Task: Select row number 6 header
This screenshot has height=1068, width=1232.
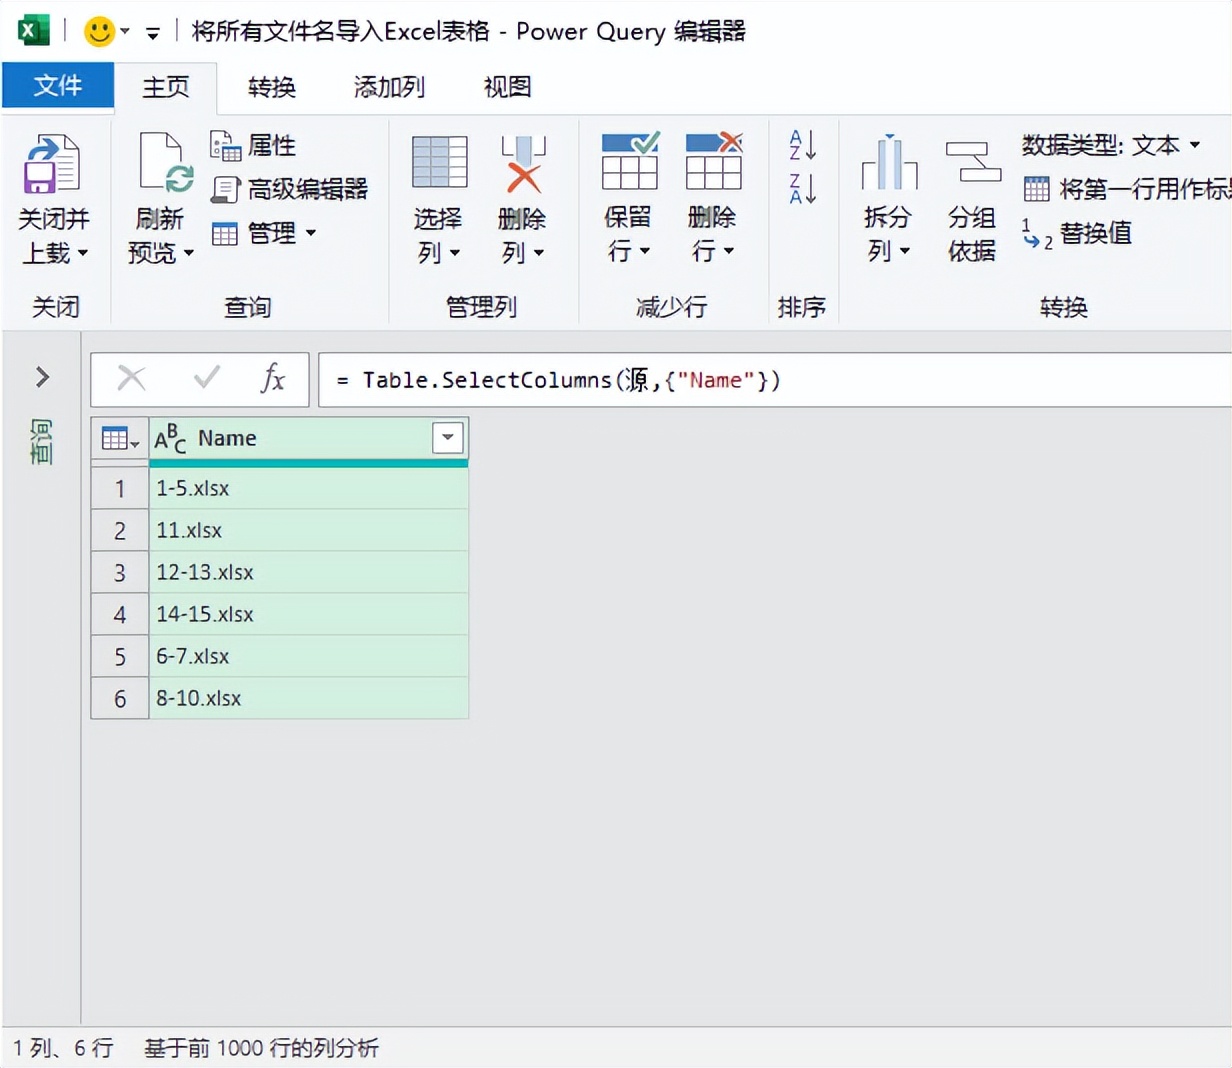Action: tap(120, 698)
